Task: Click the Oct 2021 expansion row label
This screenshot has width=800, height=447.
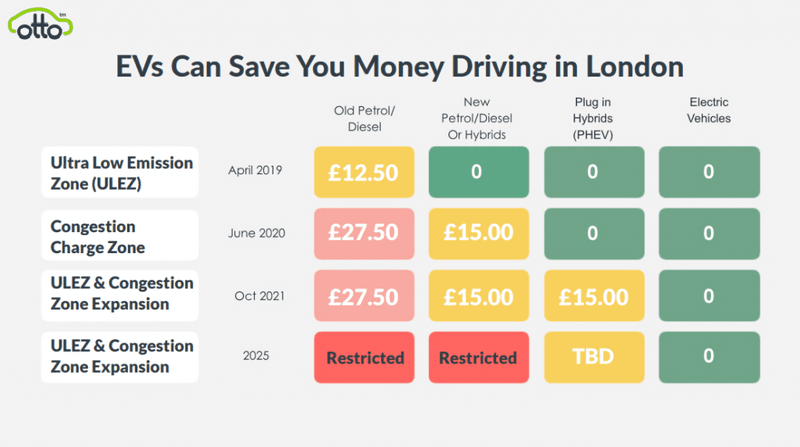Action: pyautogui.click(x=121, y=295)
